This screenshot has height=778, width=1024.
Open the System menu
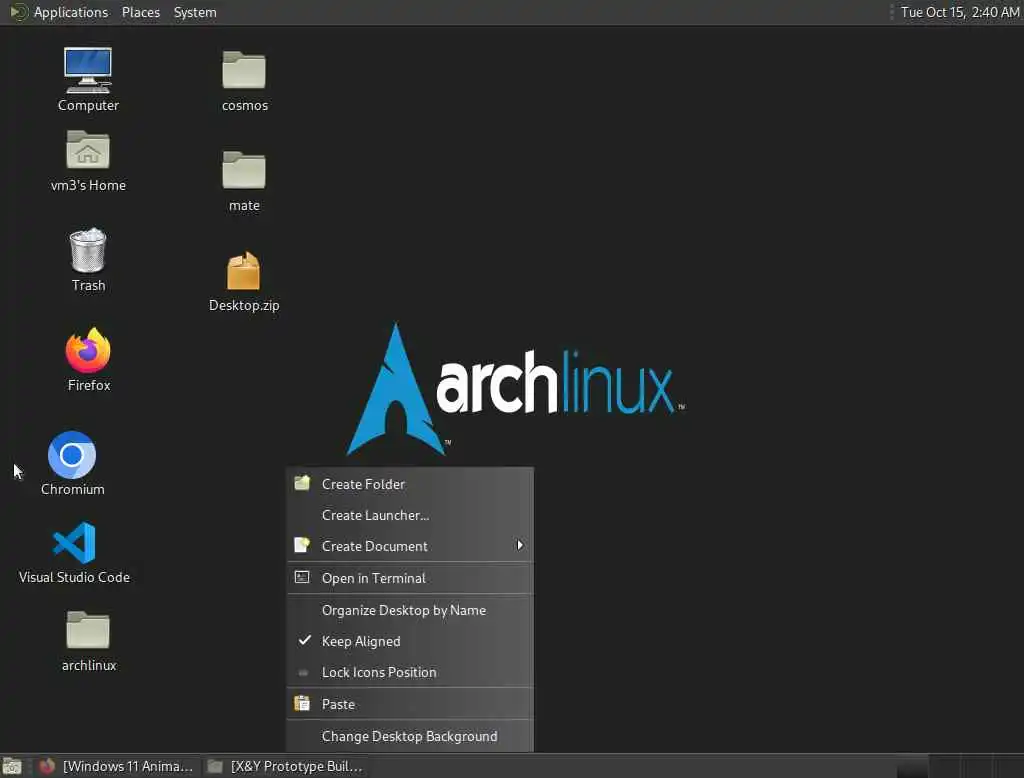pyautogui.click(x=195, y=12)
